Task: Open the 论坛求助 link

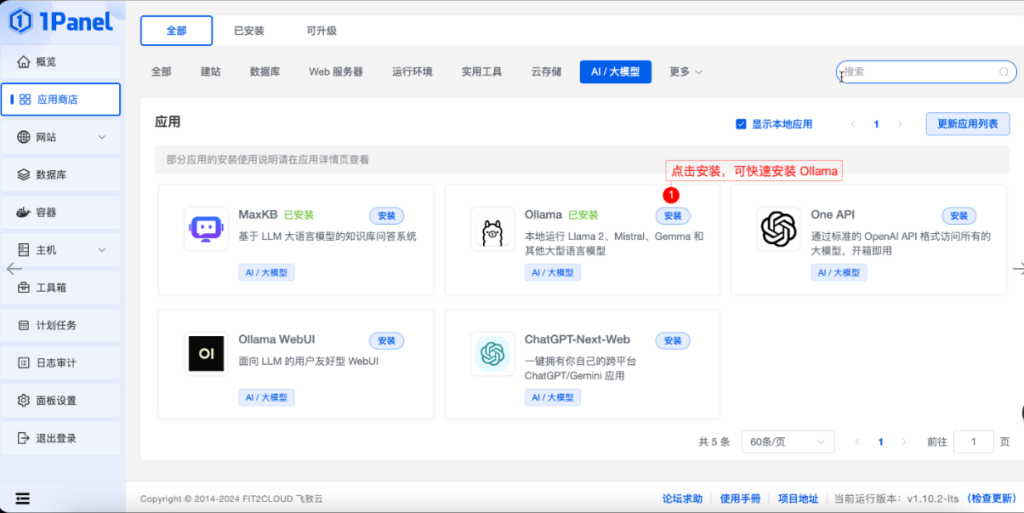Action: tap(682, 499)
